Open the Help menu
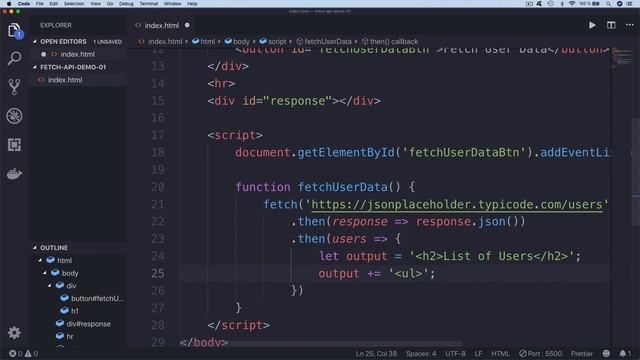This screenshot has height=360, width=640. (x=192, y=4)
